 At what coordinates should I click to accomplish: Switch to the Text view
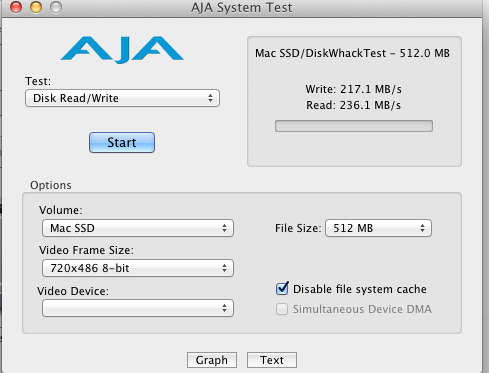point(272,360)
